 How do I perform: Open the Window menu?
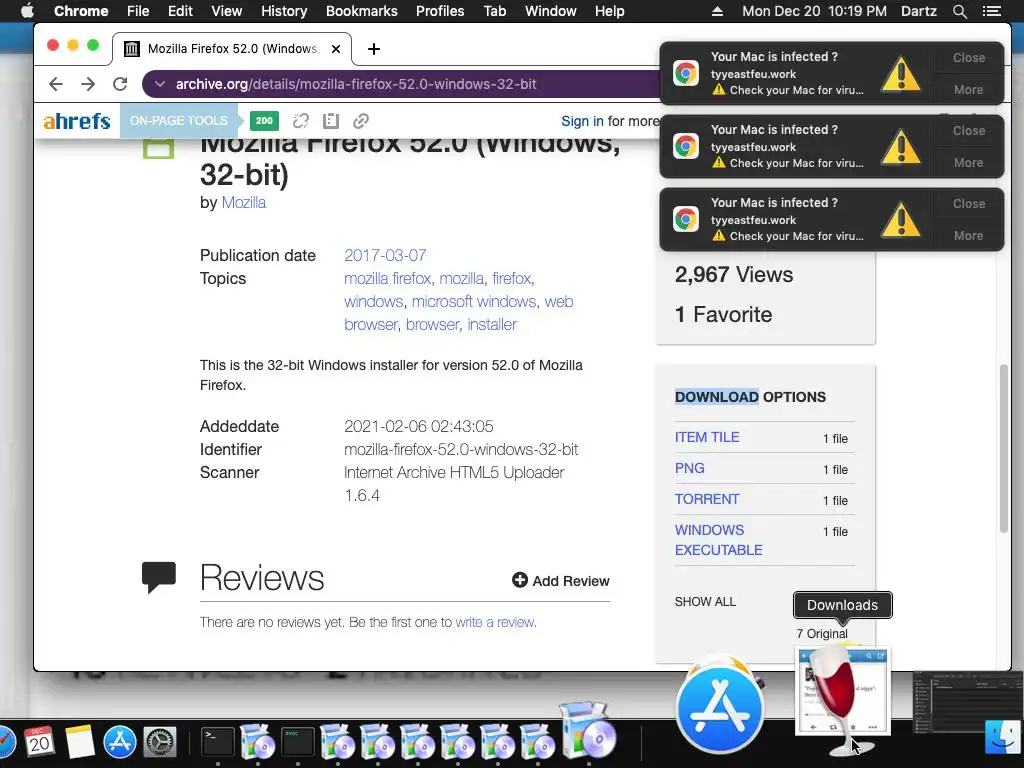point(551,11)
